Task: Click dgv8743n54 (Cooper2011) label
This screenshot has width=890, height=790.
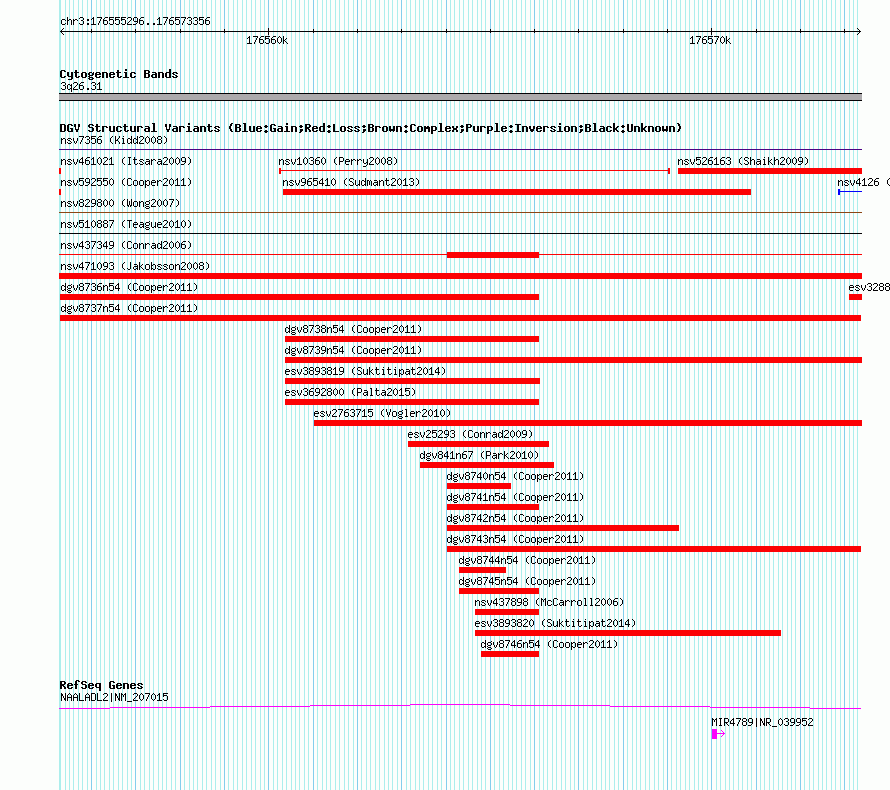Action: click(x=515, y=539)
